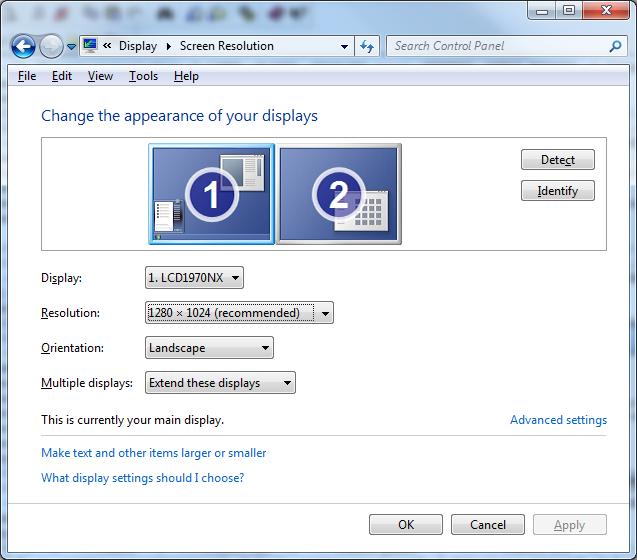Open the Orientation dropdown showing Landscape

[x=209, y=347]
